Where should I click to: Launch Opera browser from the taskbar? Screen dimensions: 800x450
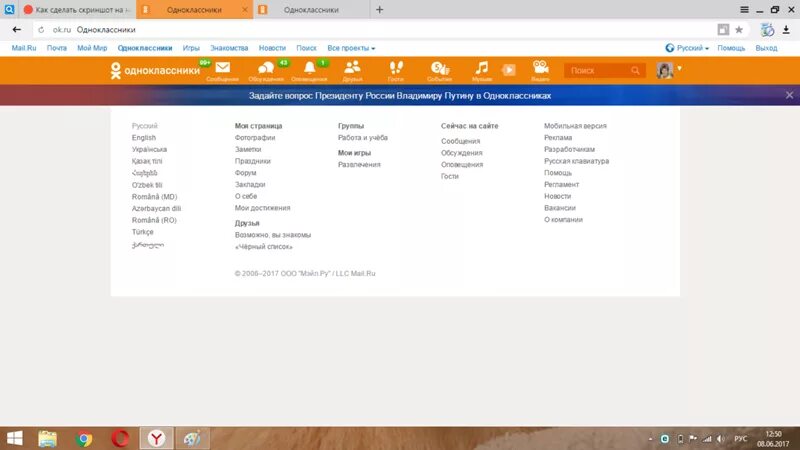[x=120, y=438]
